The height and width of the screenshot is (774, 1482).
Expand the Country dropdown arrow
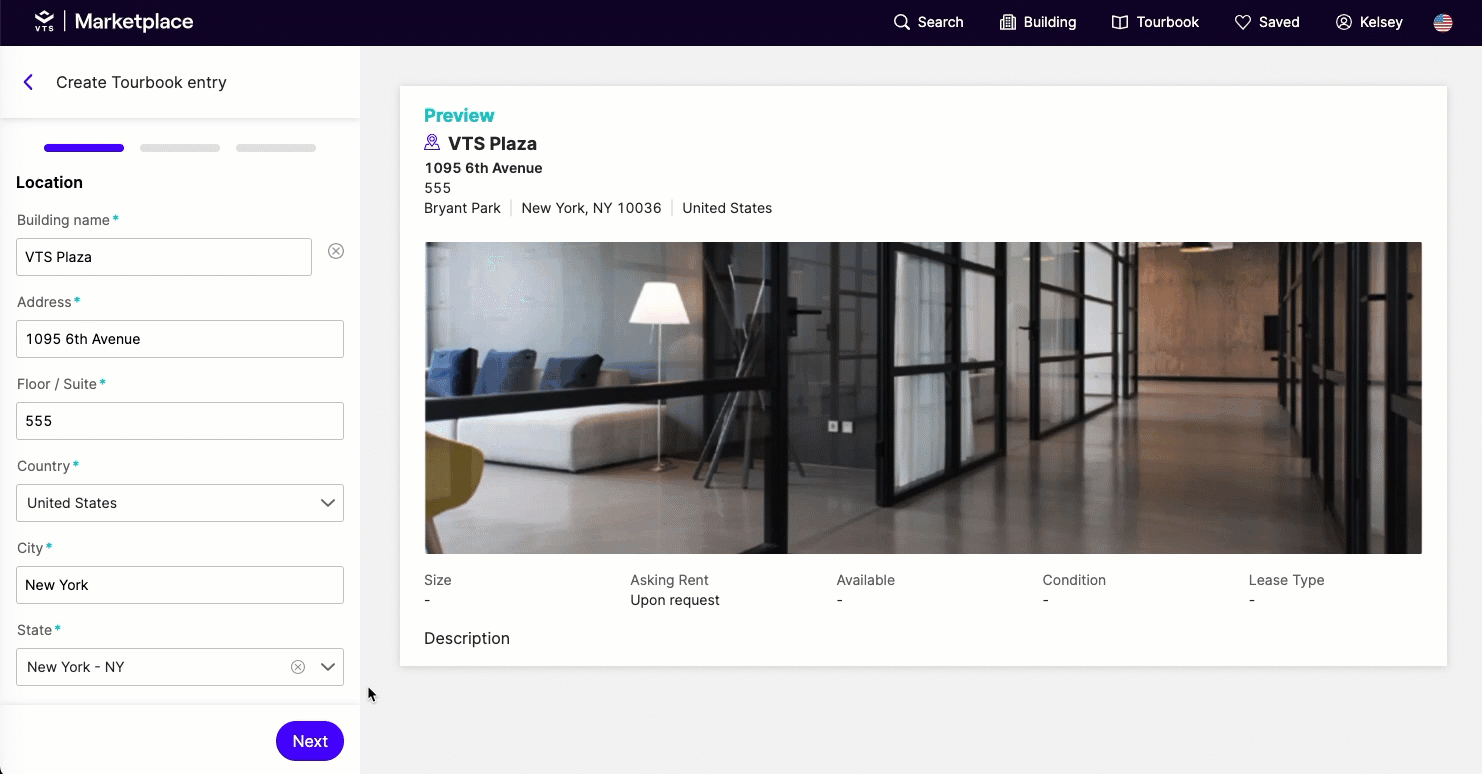pyautogui.click(x=327, y=503)
